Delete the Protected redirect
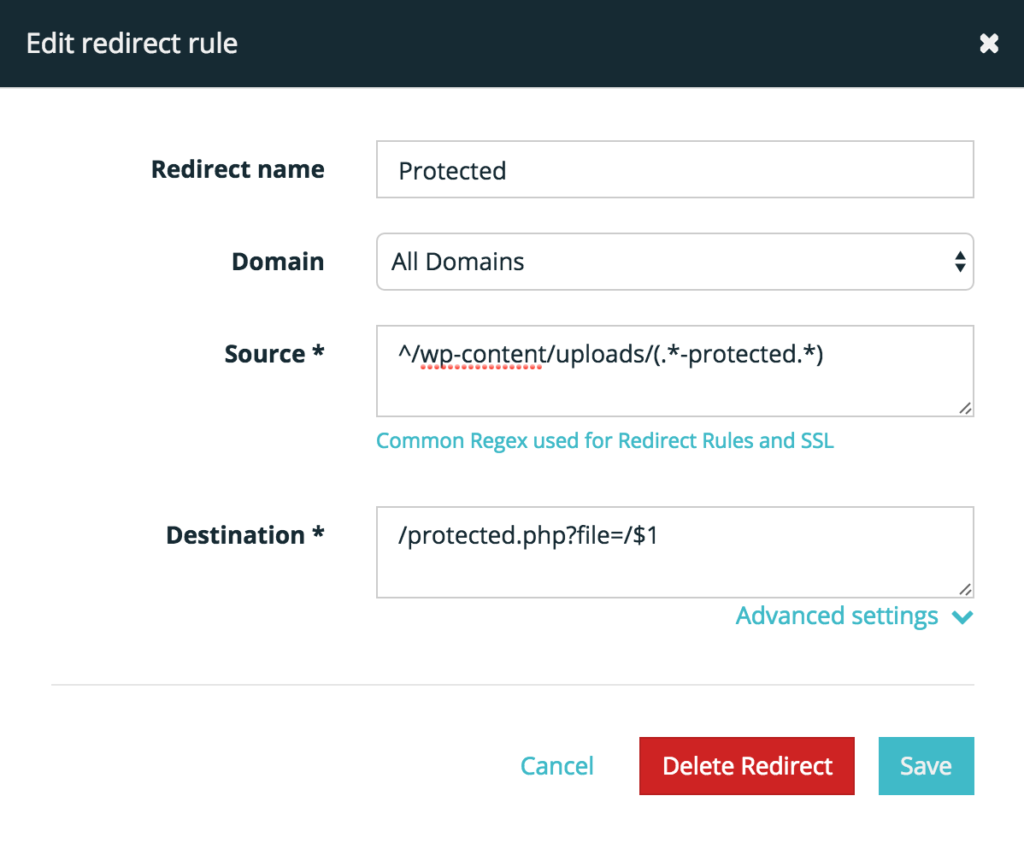The height and width of the screenshot is (843, 1024). tap(746, 765)
